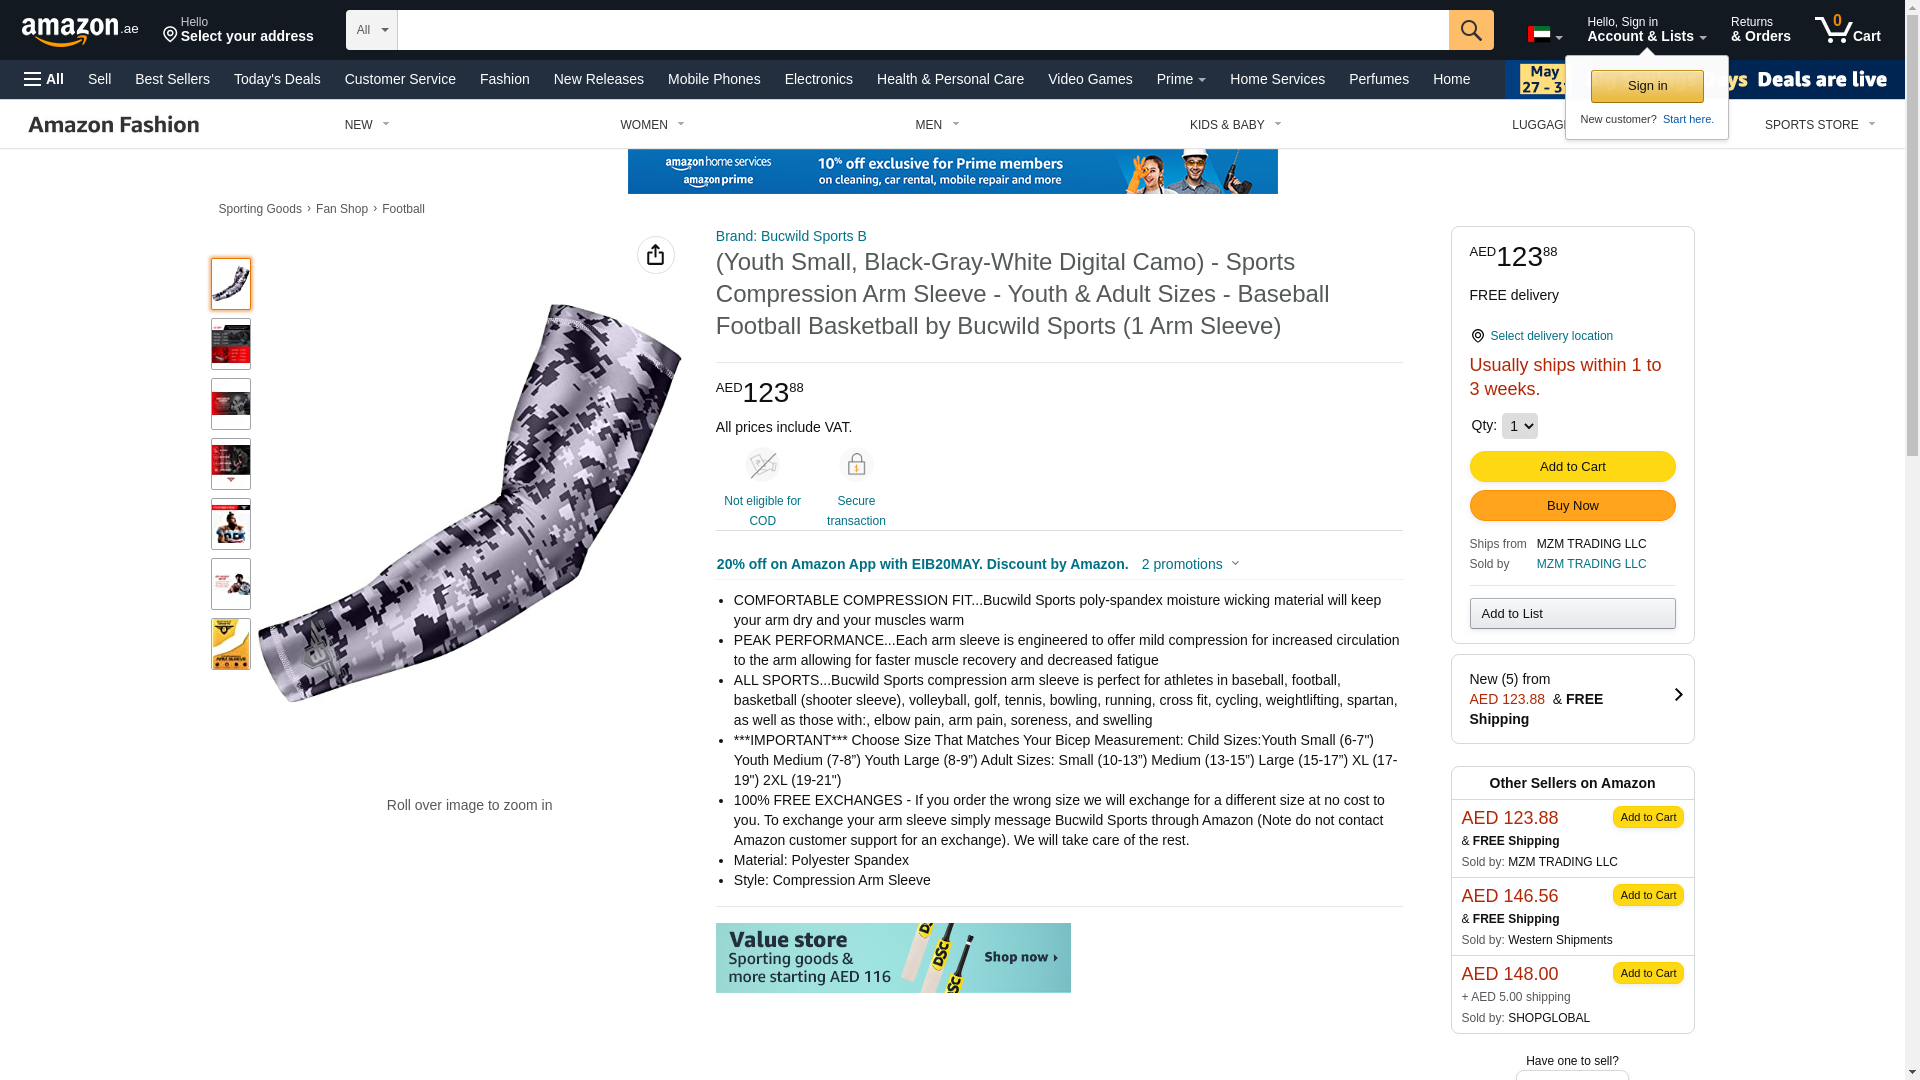This screenshot has width=1920, height=1080.
Task: Expand the 2 promotions dropdown
Action: (x=1190, y=564)
